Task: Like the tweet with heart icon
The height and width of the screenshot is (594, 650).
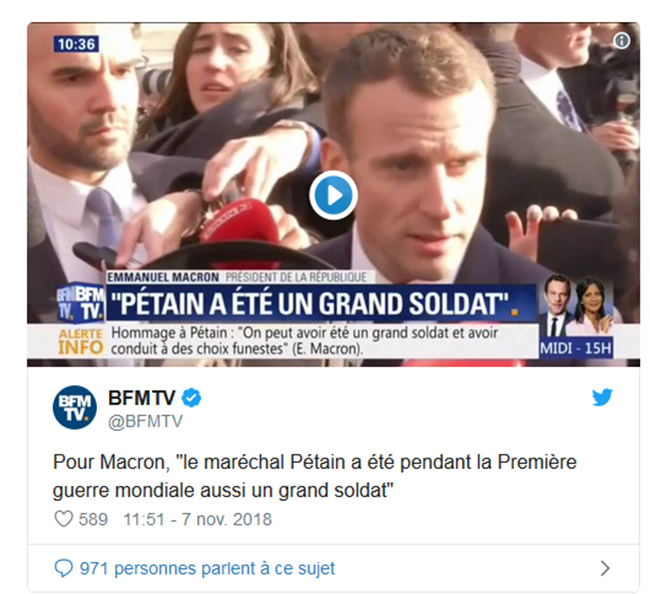Action: tap(64, 519)
